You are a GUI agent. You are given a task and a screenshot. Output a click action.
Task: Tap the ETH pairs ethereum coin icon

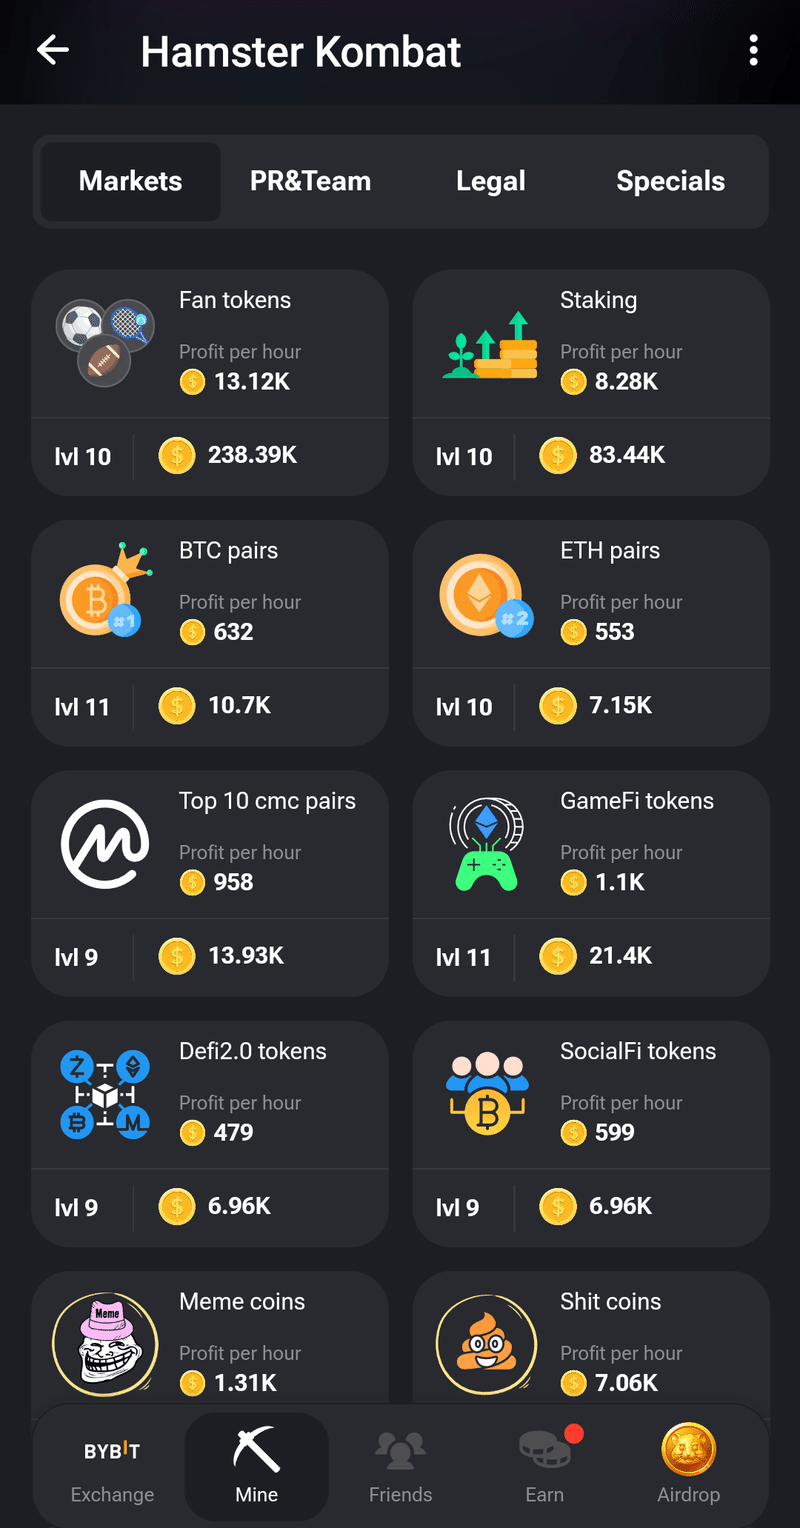tap(486, 596)
